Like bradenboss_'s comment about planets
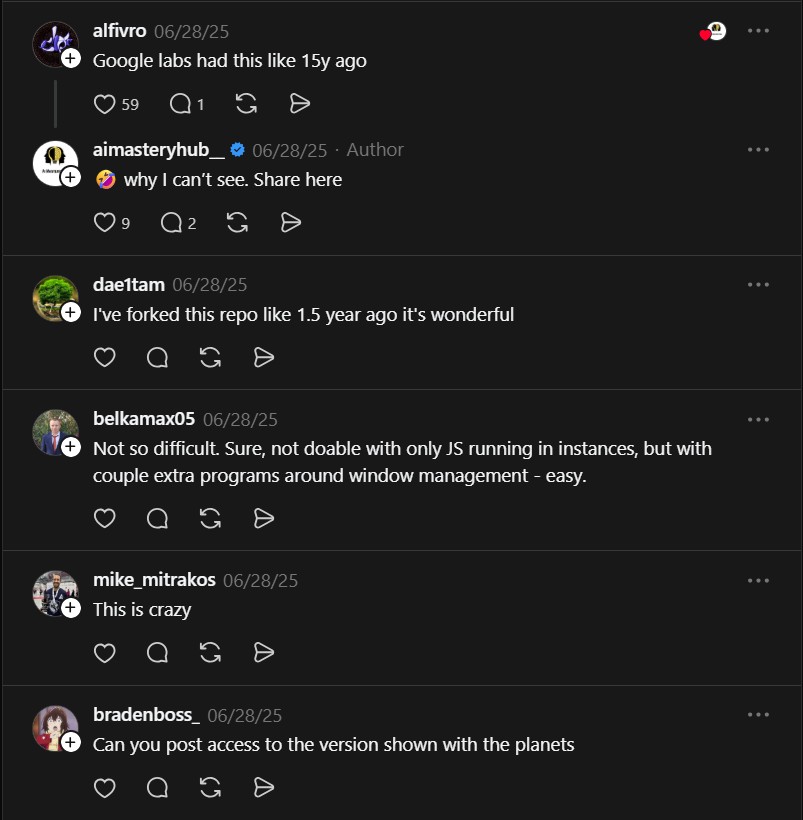This screenshot has height=820, width=803. point(104,787)
